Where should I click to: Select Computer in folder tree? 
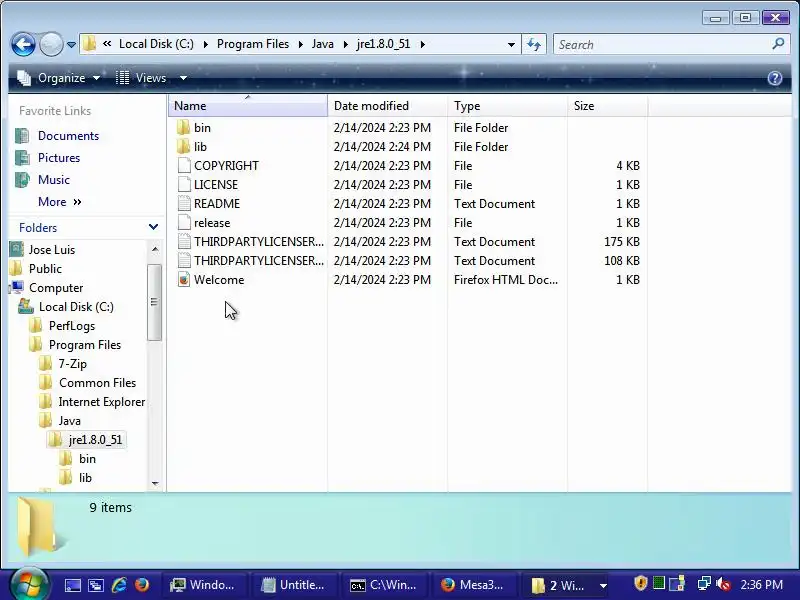56,288
